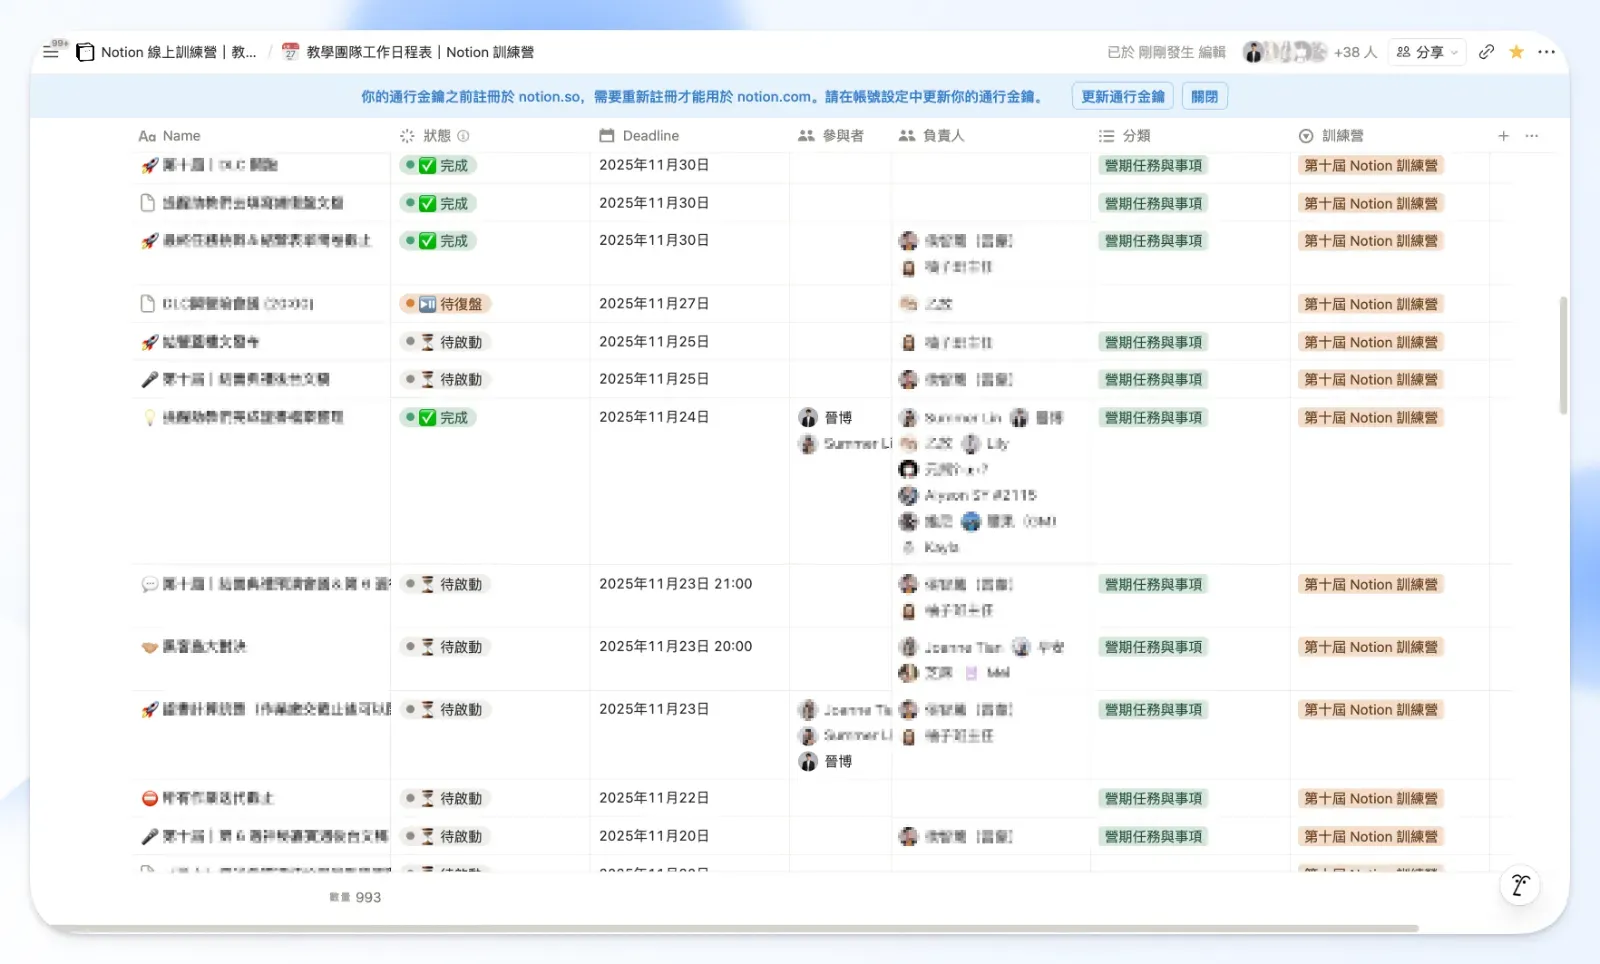Click the 已於 剛剛發生 編輯 edit status
The height and width of the screenshot is (964, 1600).
tap(1166, 52)
